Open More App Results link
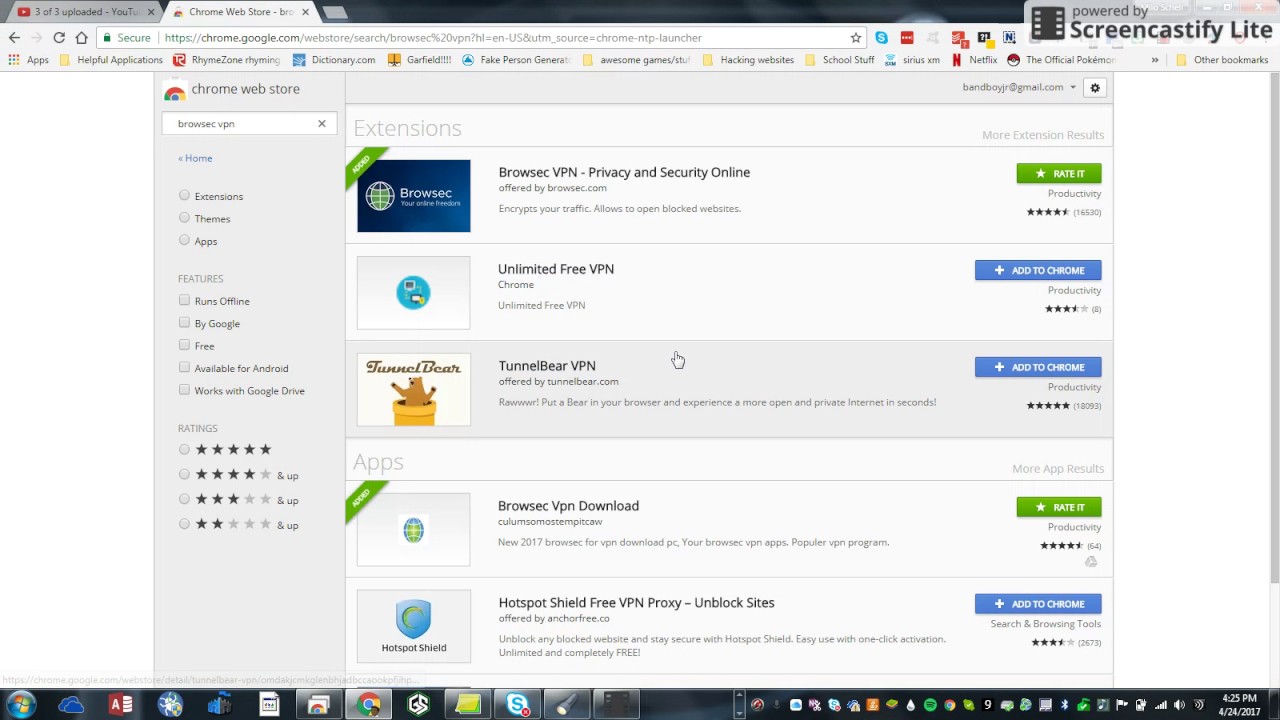The width and height of the screenshot is (1280, 720). pos(1058,469)
